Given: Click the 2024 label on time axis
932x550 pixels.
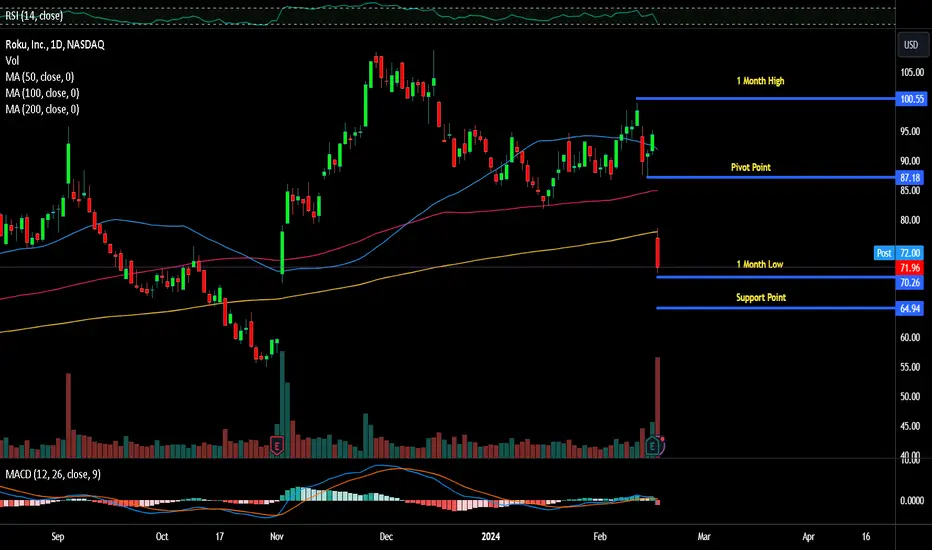Looking at the screenshot, I should tap(490, 536).
